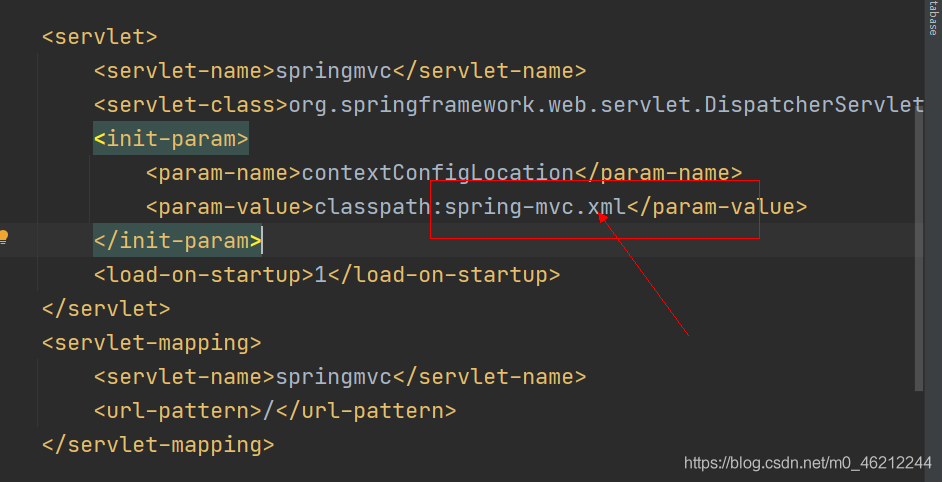Open the Database tool window tab

click(x=932, y=20)
